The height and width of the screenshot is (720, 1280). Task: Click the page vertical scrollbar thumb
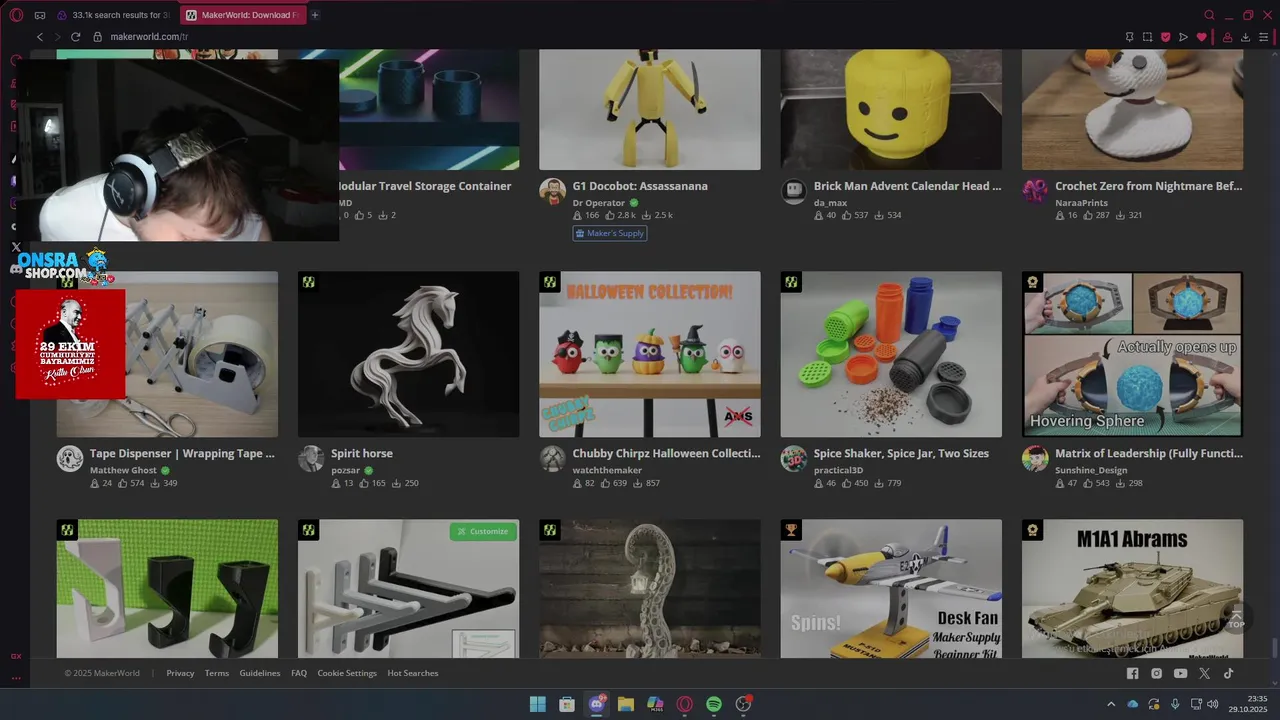pos(1274,648)
